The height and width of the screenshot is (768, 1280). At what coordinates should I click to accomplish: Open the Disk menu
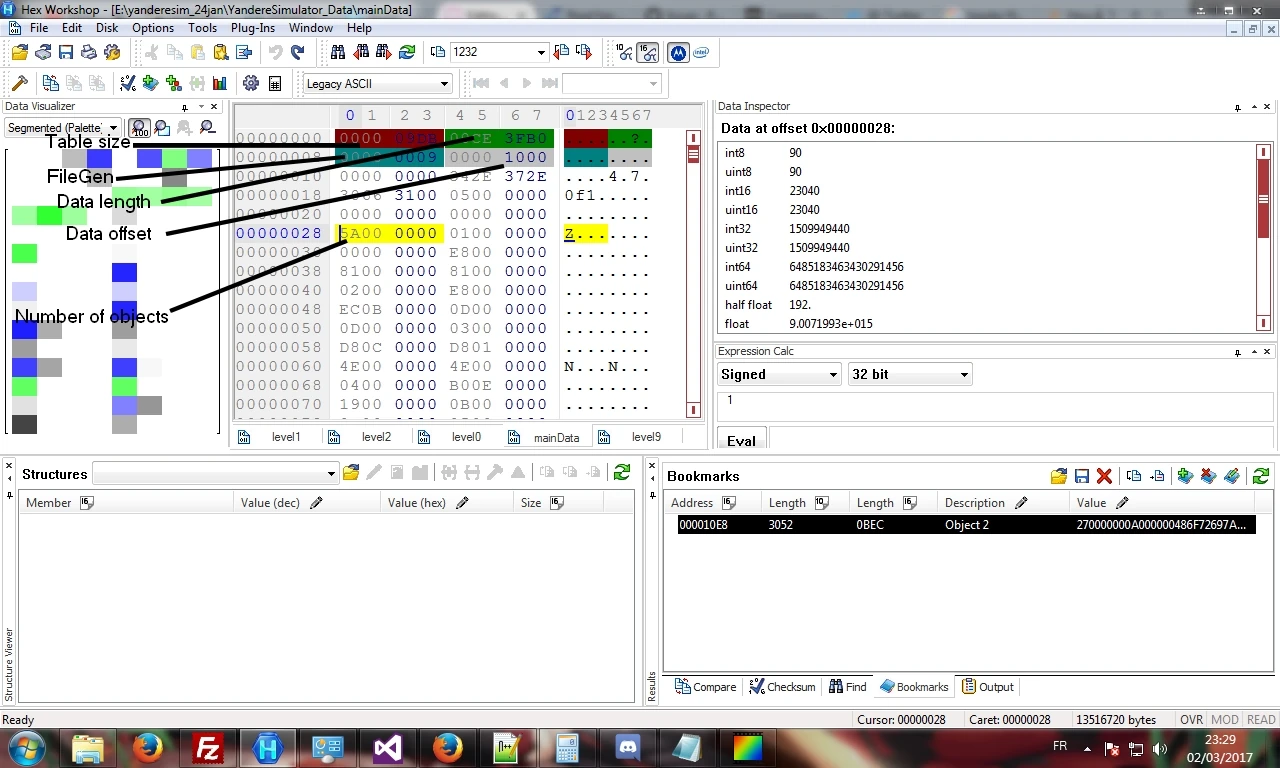[x=107, y=28]
